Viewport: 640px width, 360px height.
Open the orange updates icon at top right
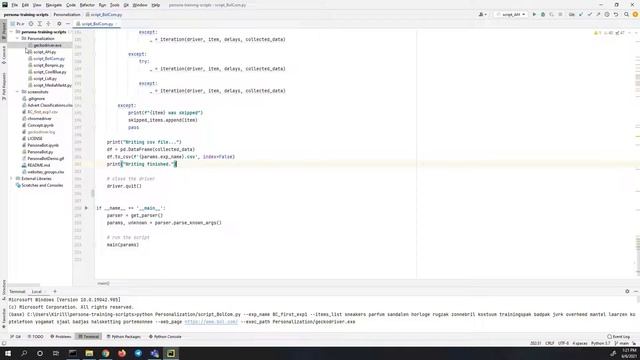click(x=635, y=14)
